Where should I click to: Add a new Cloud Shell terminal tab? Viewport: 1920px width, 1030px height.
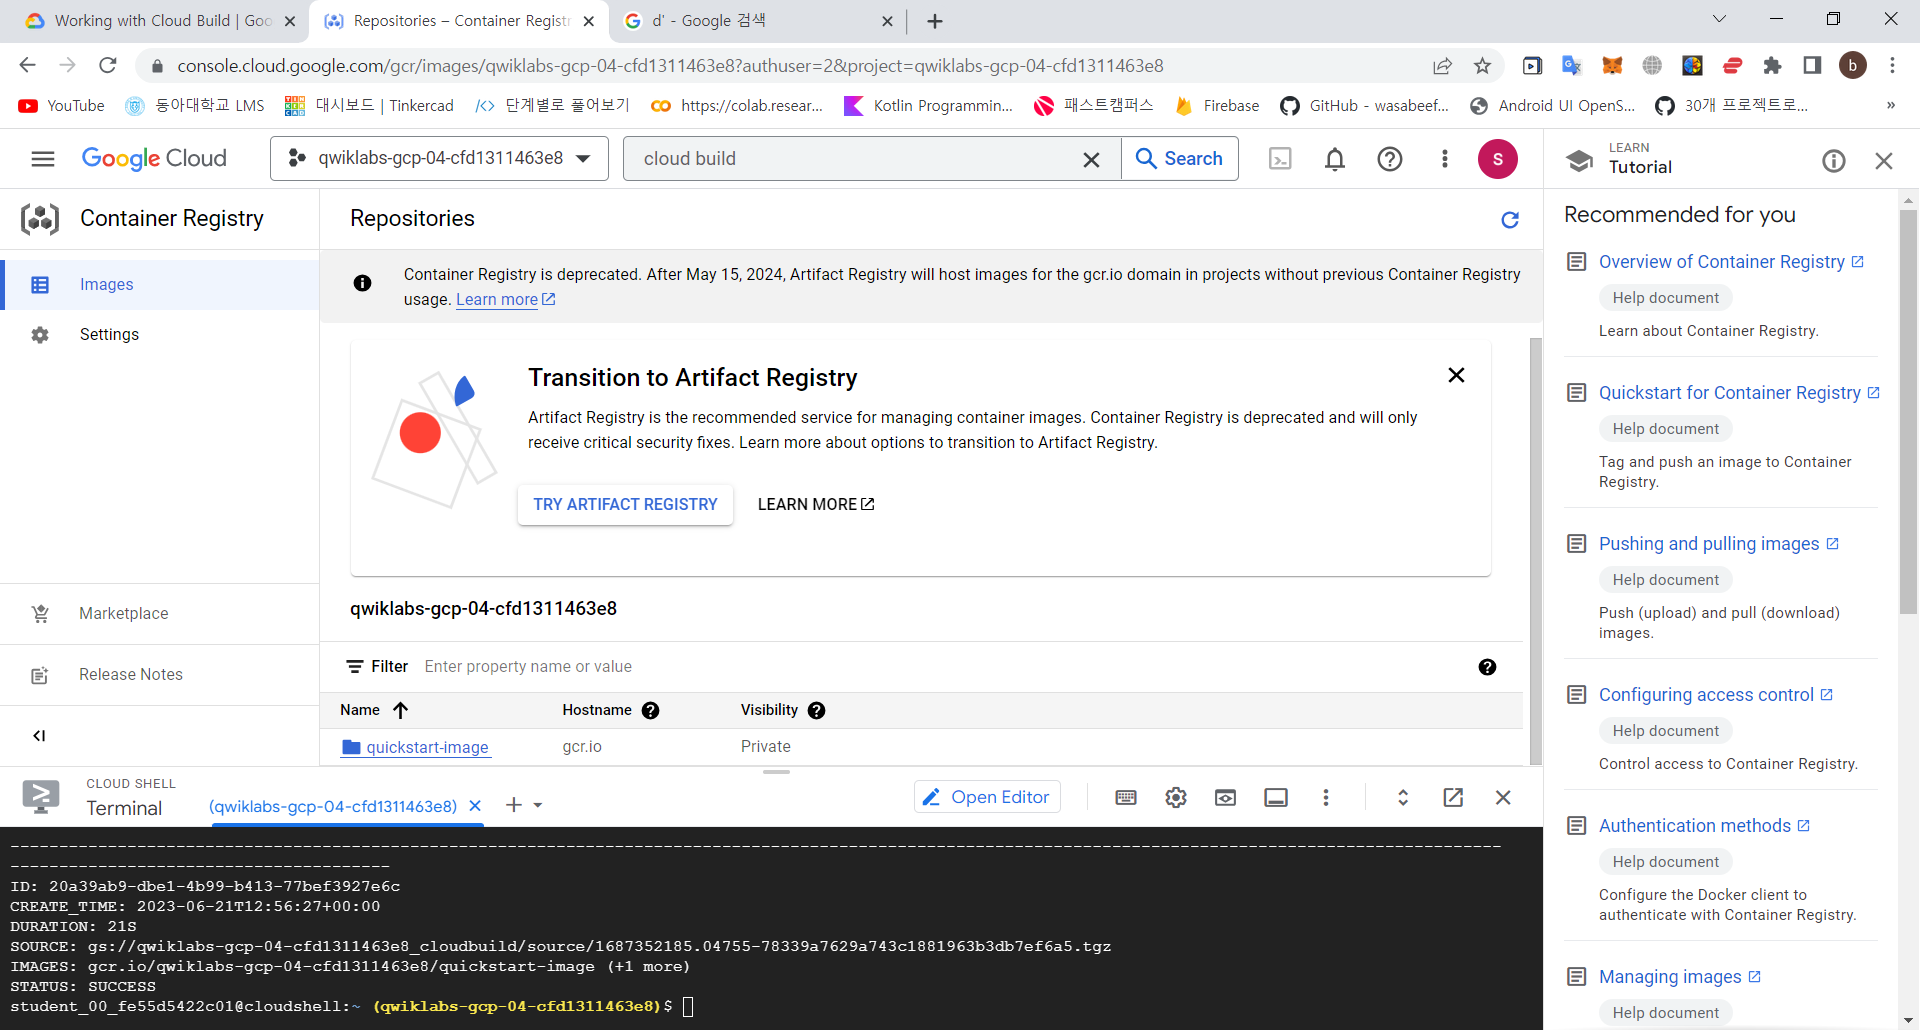tap(513, 805)
